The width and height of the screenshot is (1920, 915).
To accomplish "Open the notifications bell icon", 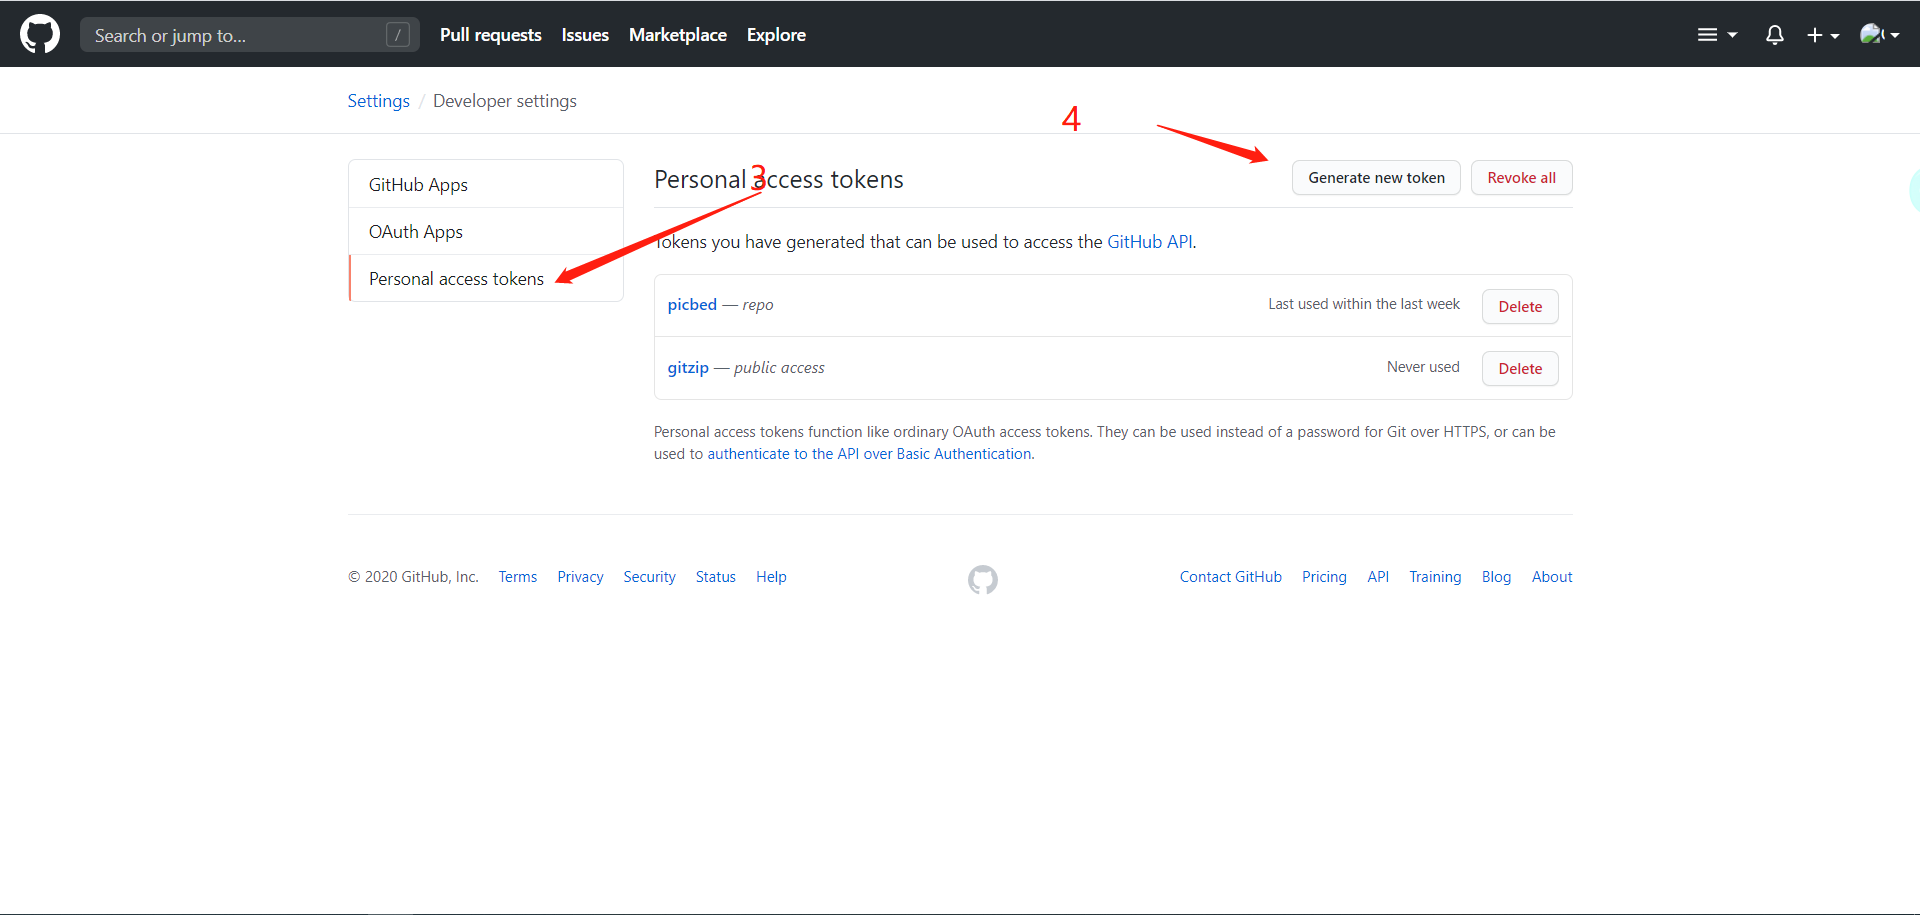I will (1775, 35).
